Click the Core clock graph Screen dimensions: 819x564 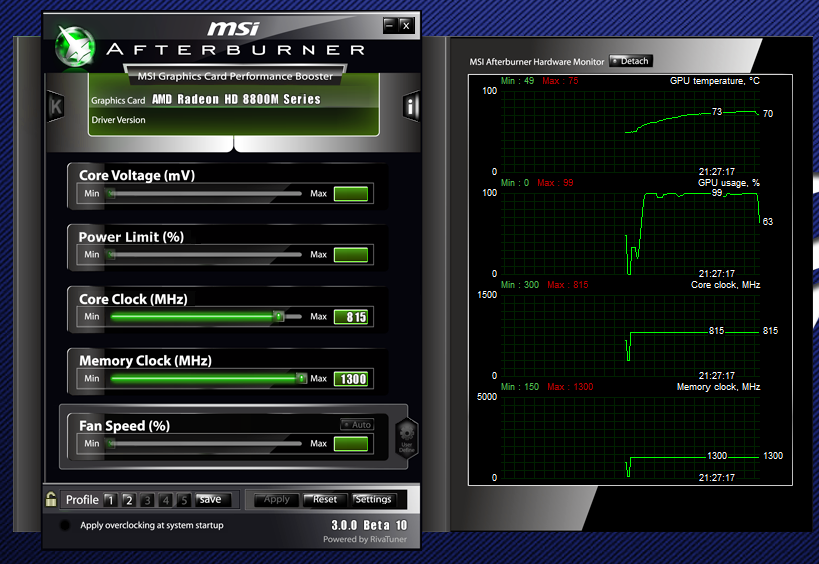[630, 335]
